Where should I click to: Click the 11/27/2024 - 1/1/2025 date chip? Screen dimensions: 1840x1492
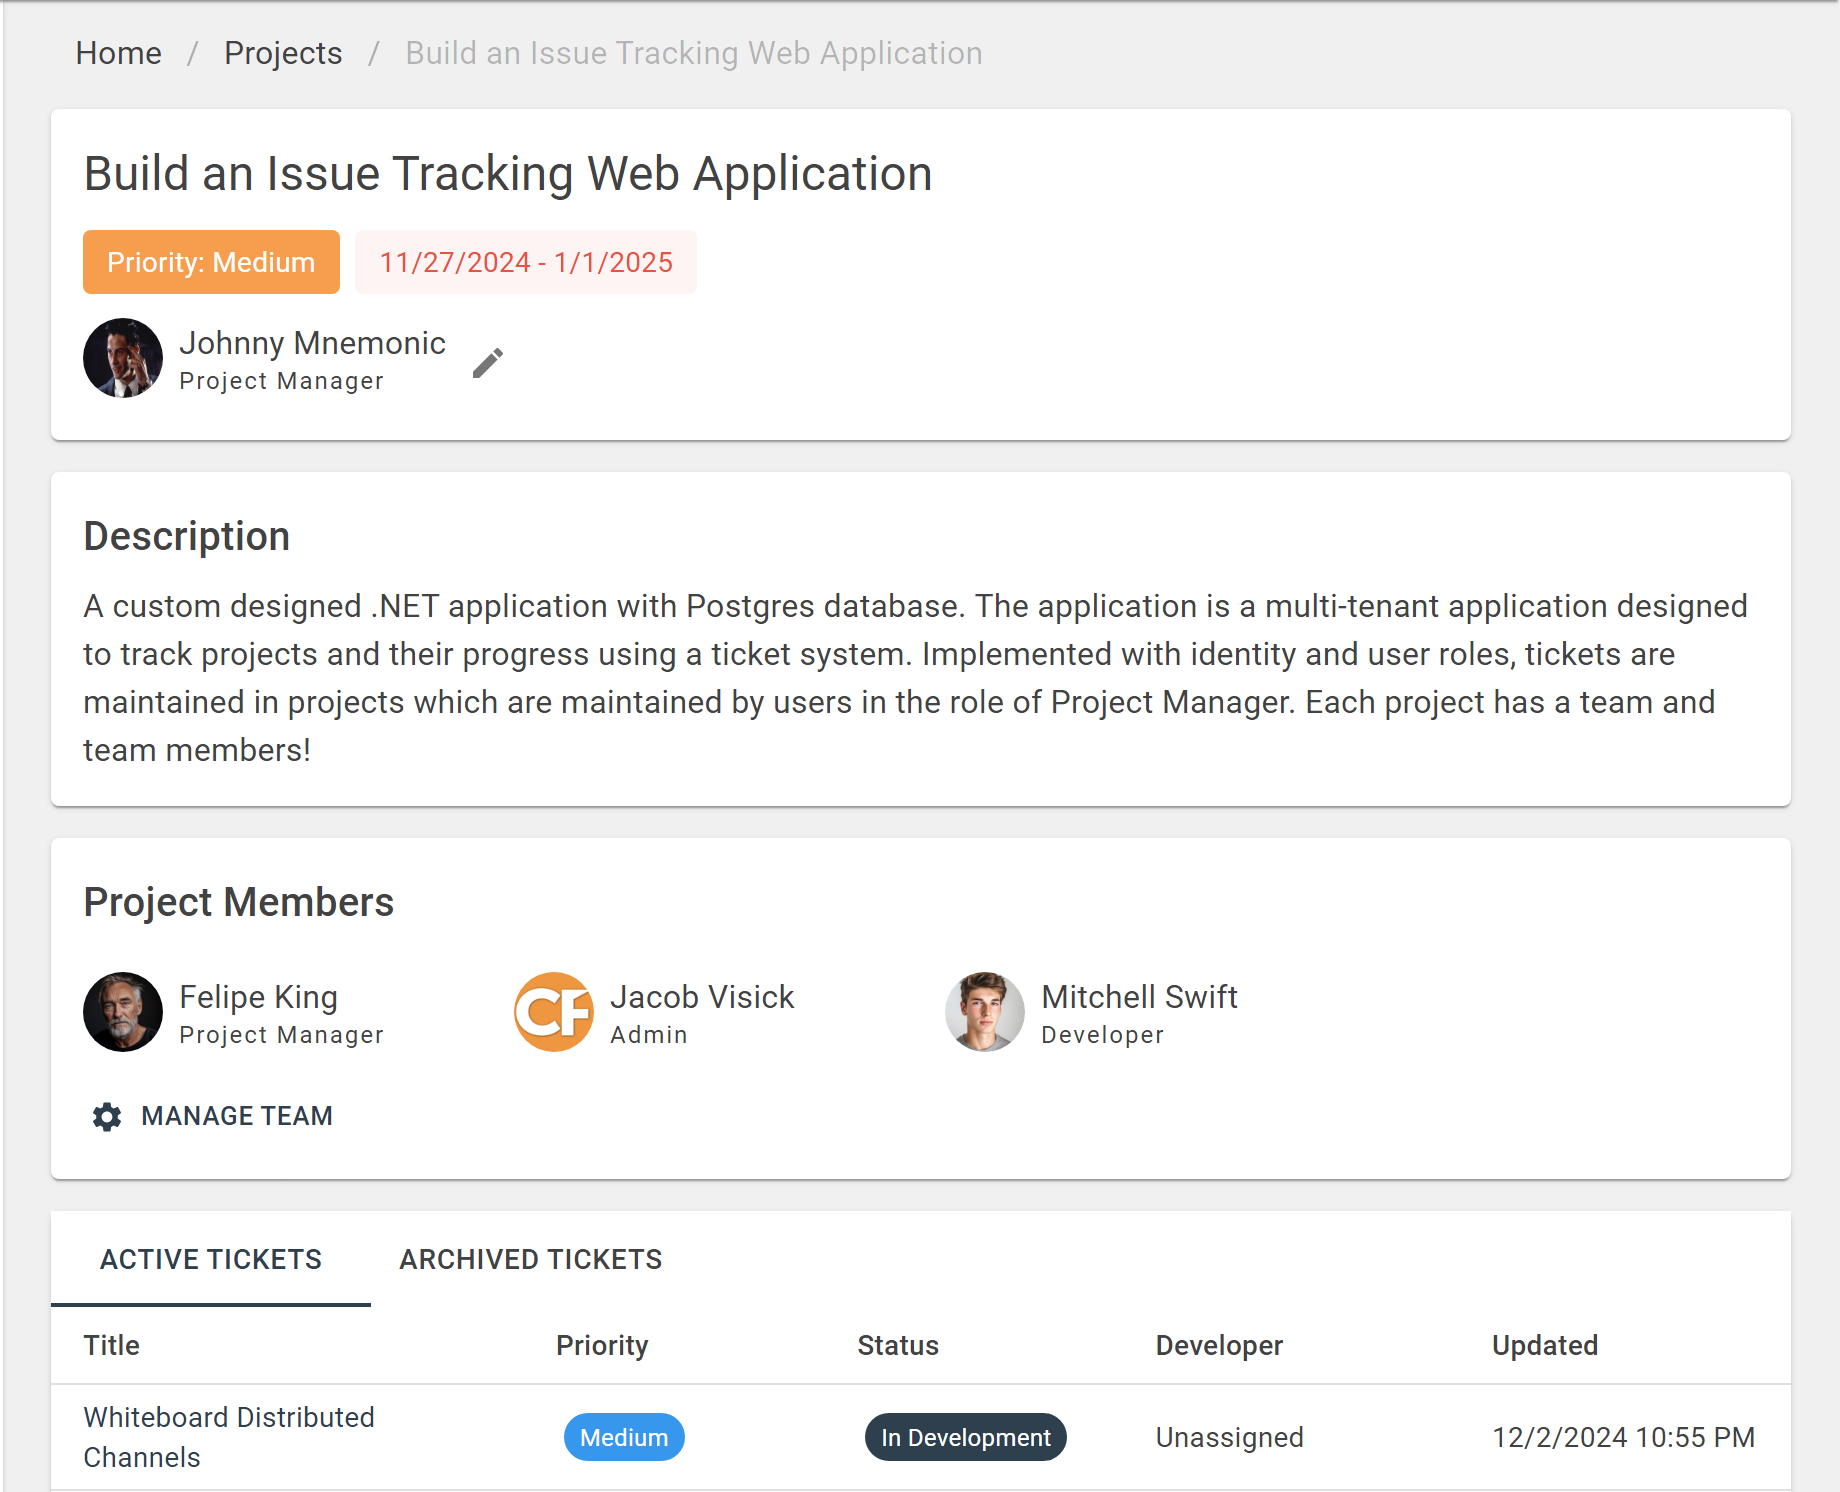point(526,262)
